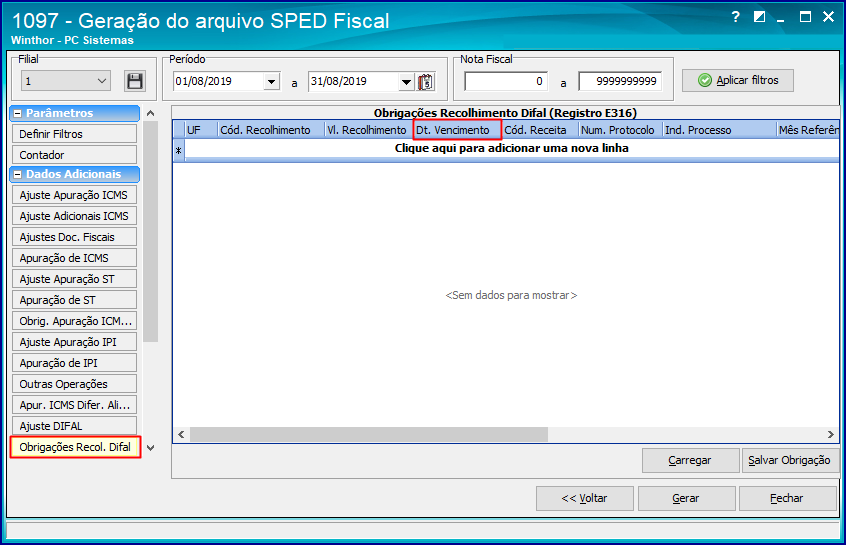Image resolution: width=846 pixels, height=545 pixels.
Task: Click the sidebar scroll up arrow
Action: pos(151,113)
